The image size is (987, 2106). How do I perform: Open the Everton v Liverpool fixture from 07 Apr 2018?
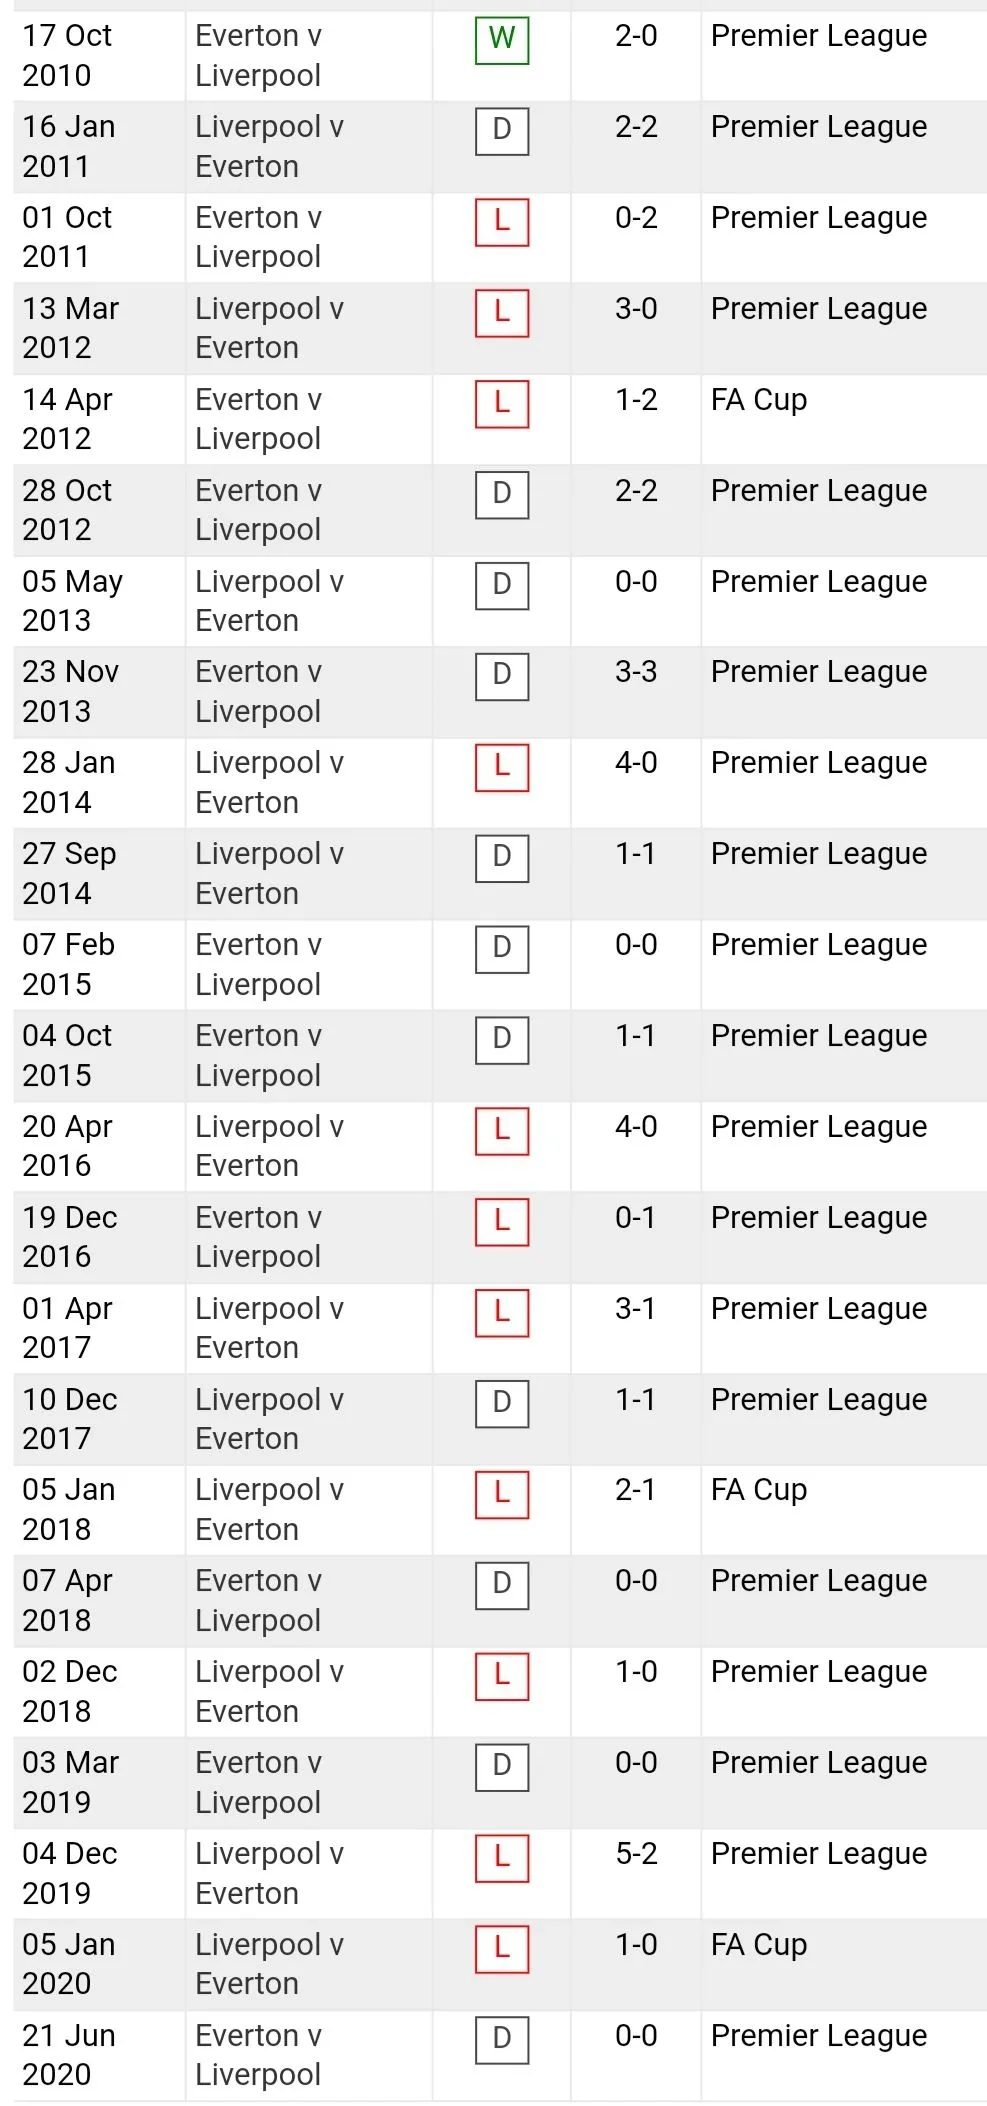coord(258,1600)
